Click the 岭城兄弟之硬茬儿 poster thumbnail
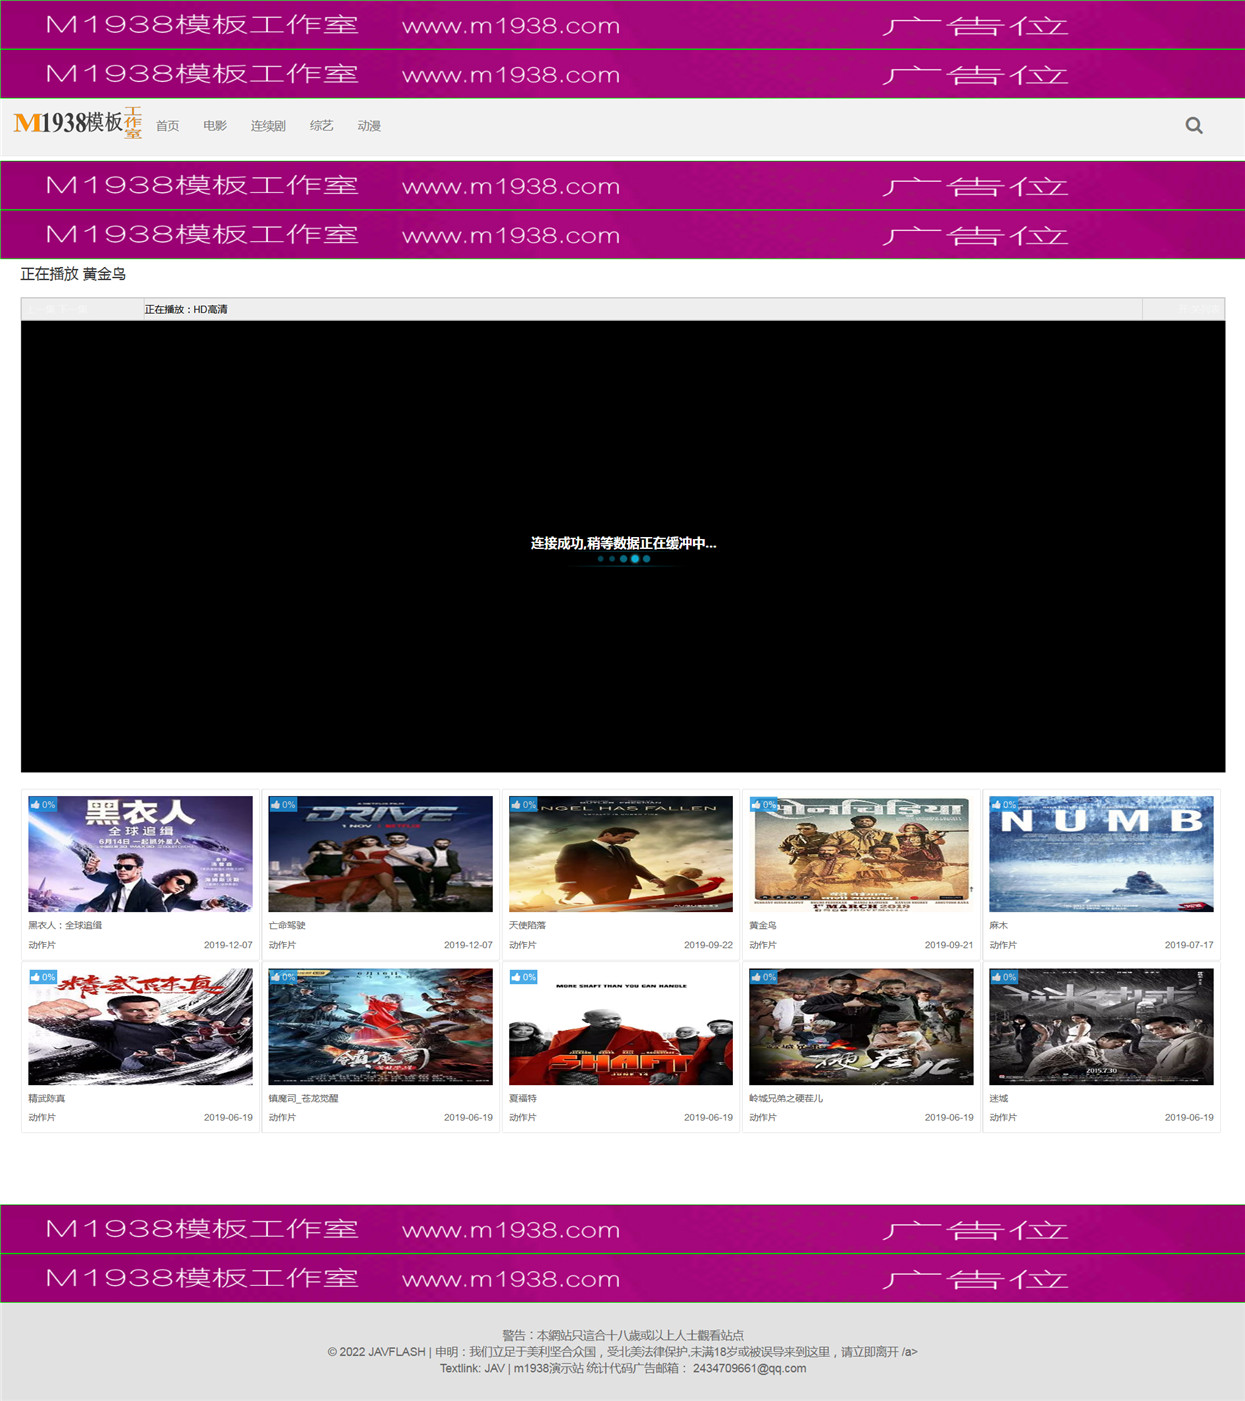Image resolution: width=1245 pixels, height=1401 pixels. coord(861,1026)
